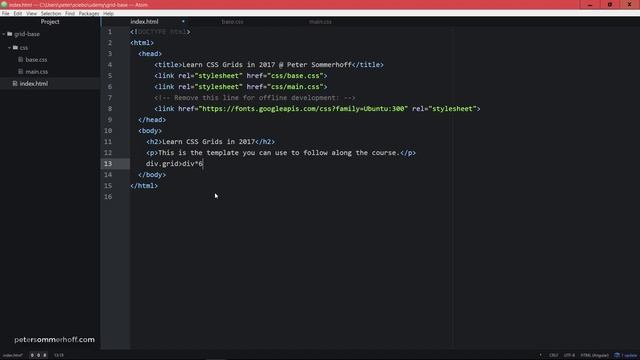Change UTF-8 encoding in status bar
This screenshot has width=640, height=360.
point(569,356)
